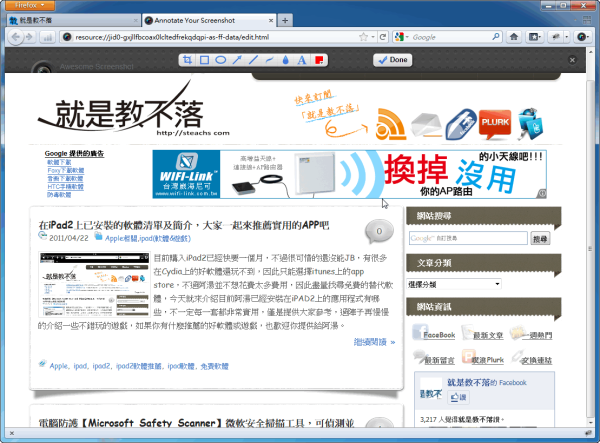Click the Google search box
This screenshot has height=443, width=600.
click(452, 37)
